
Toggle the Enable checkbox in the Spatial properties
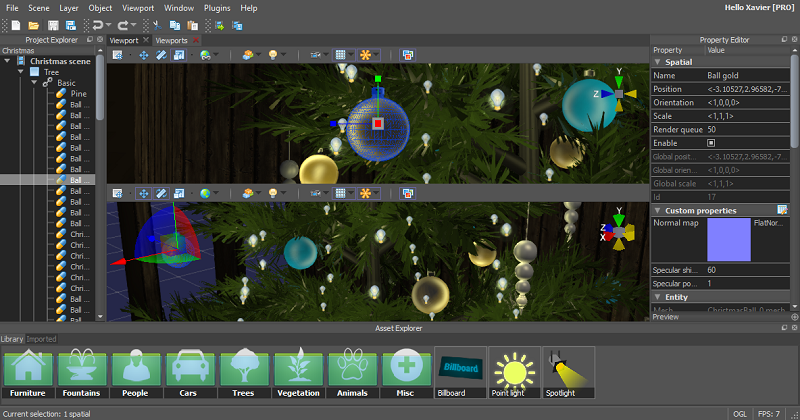click(711, 143)
